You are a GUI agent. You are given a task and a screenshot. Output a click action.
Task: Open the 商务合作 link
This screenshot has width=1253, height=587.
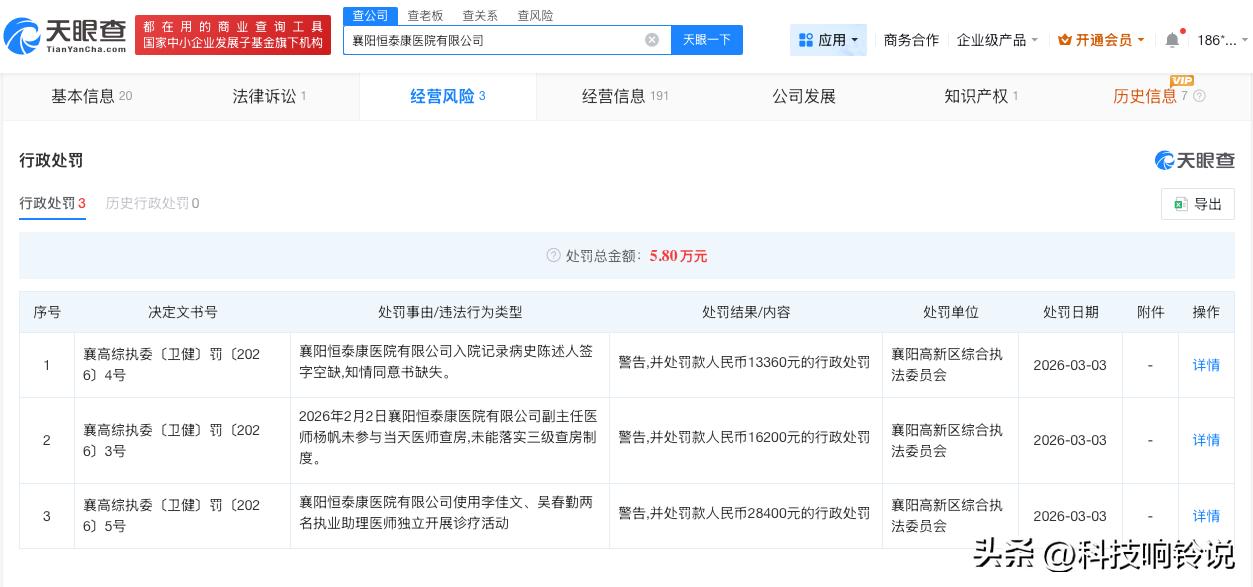(x=911, y=40)
